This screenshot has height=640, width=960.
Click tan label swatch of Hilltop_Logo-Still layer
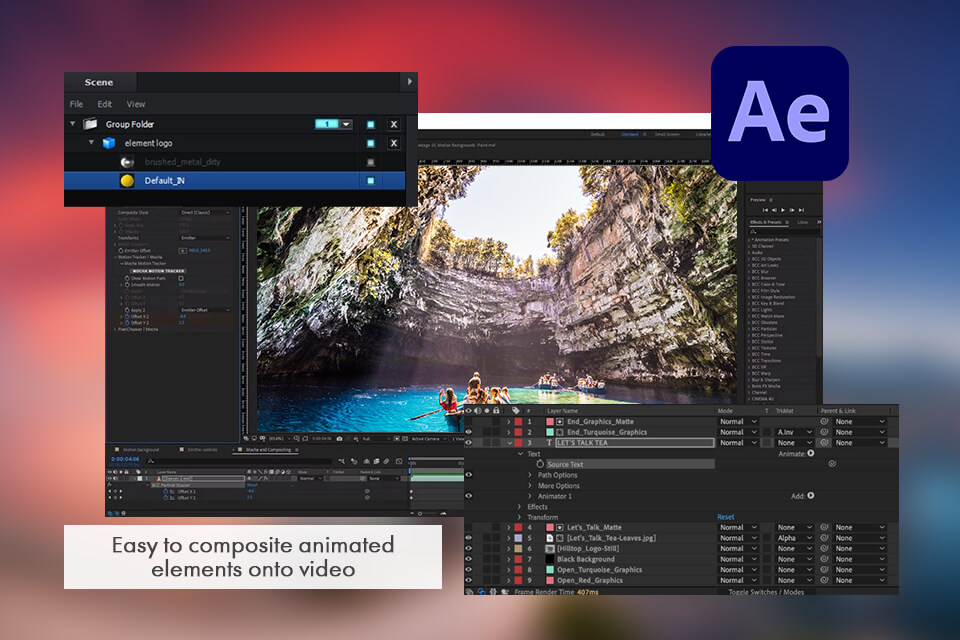[x=518, y=549]
